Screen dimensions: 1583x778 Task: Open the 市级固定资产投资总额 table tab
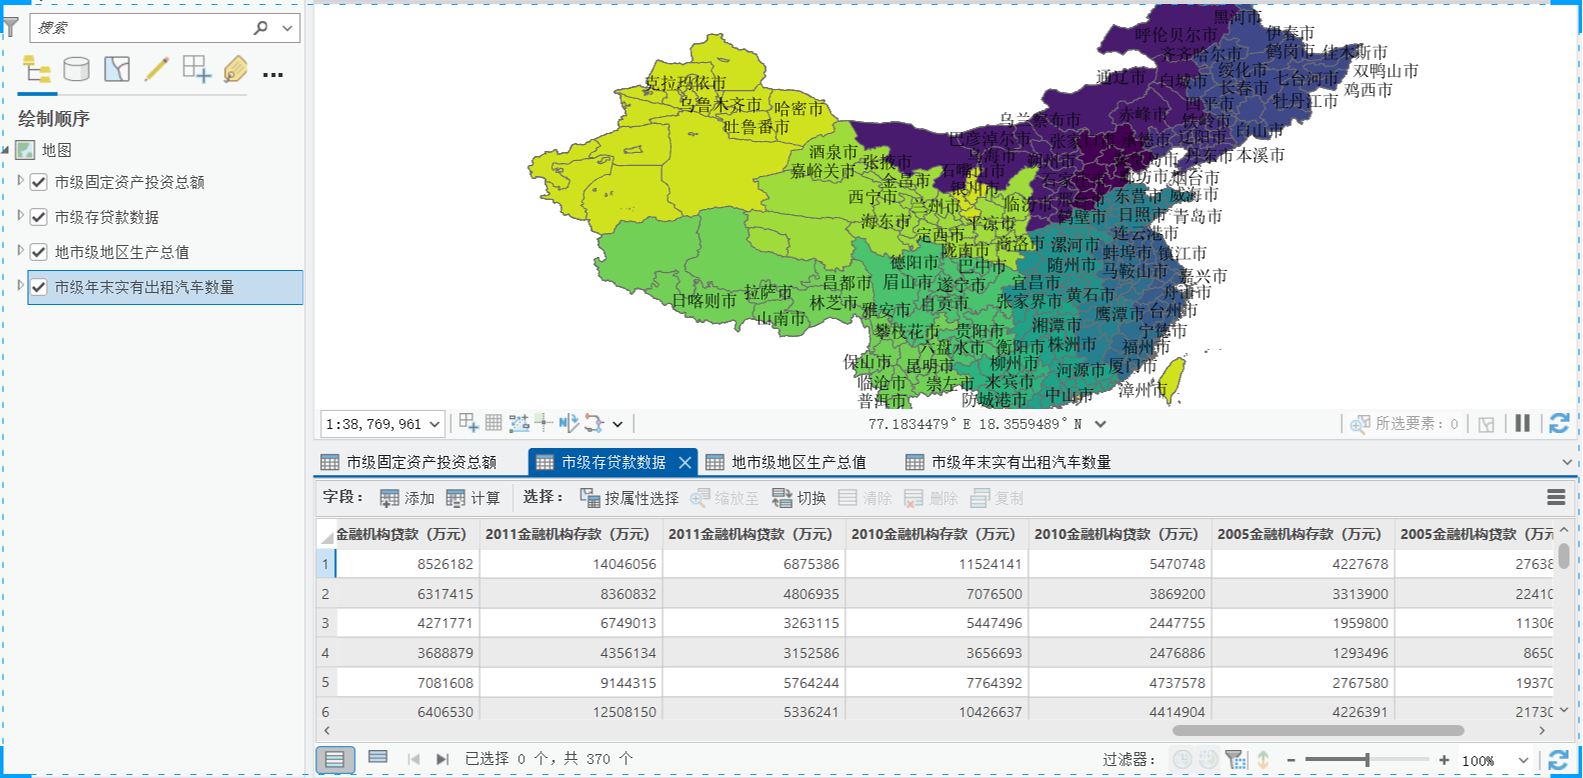coord(409,462)
